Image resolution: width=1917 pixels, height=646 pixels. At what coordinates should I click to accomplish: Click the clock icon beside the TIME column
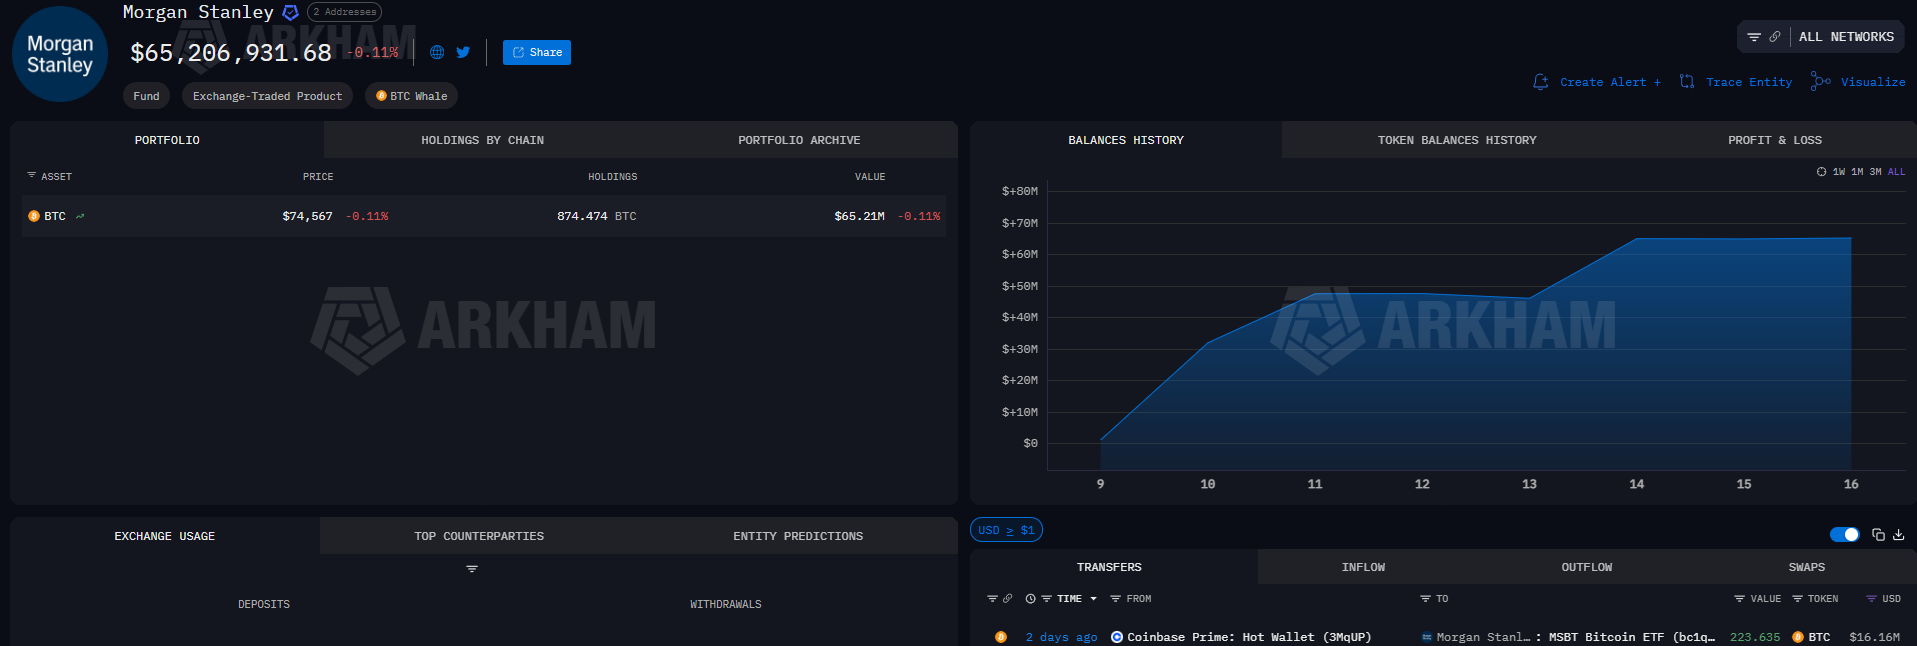[x=1030, y=599]
